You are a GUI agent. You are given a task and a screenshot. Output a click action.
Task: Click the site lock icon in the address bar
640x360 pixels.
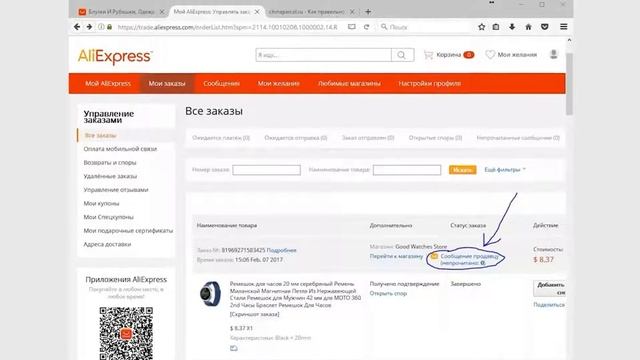109,27
